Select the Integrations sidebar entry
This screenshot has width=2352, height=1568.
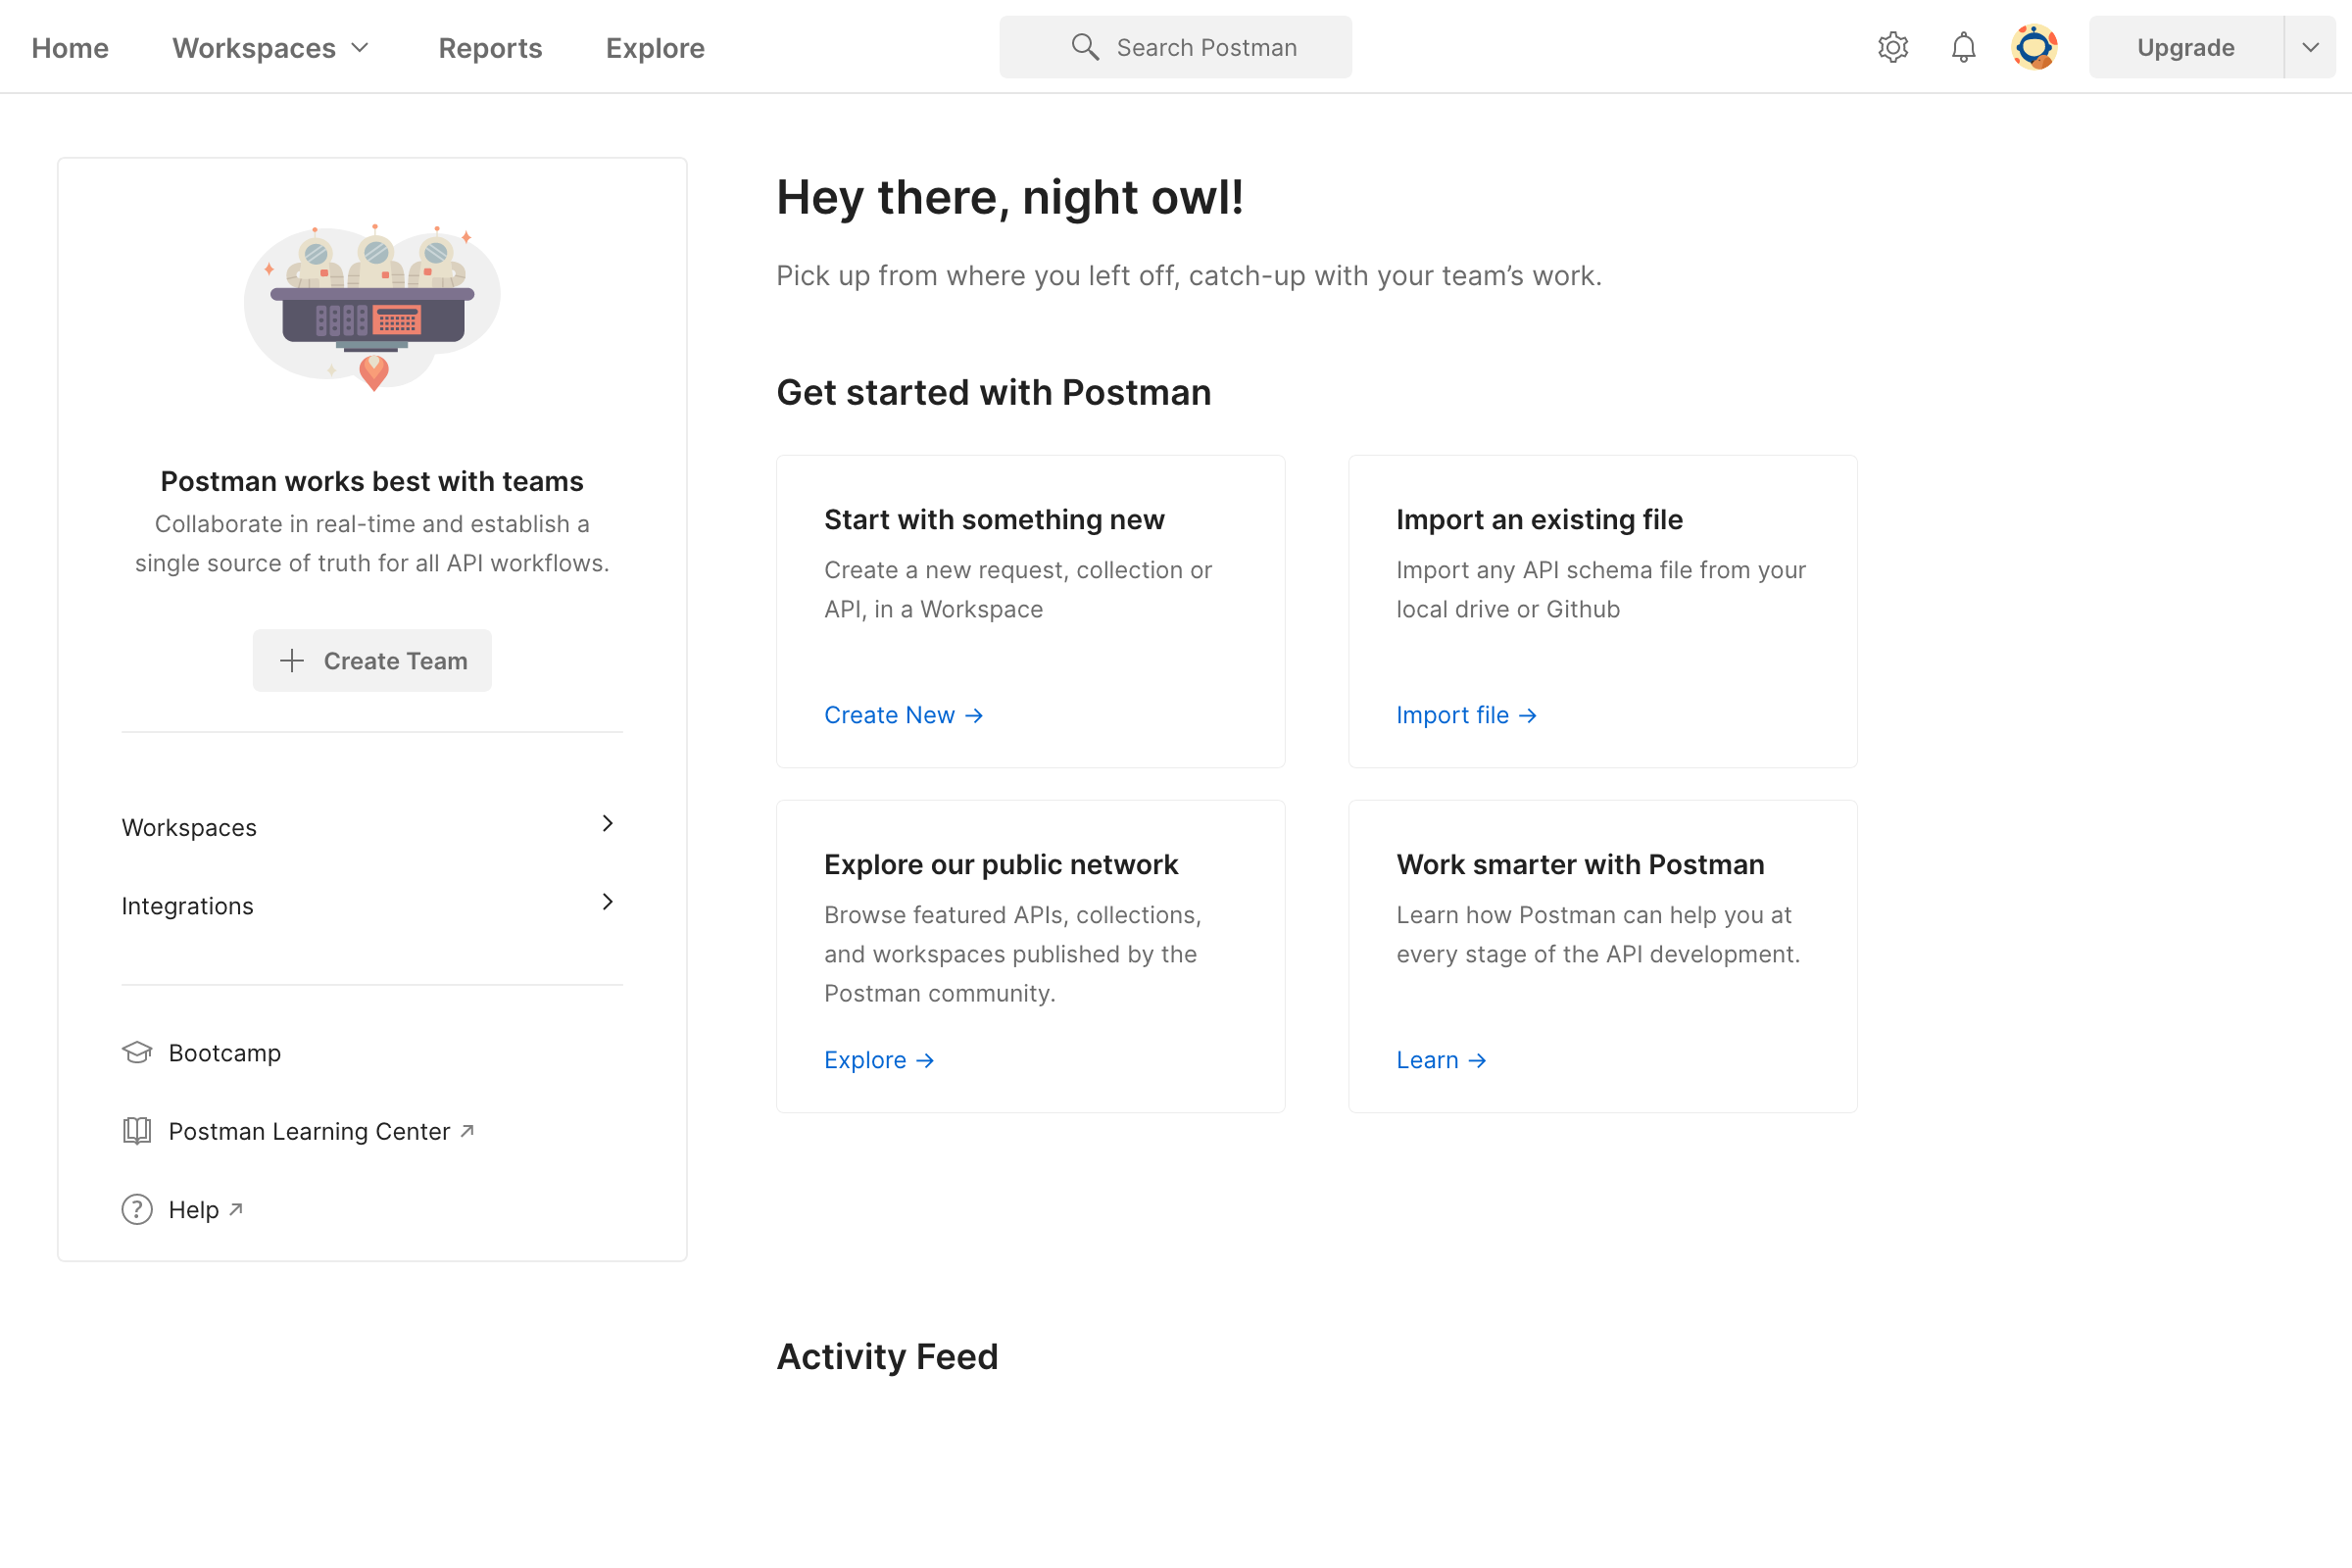(372, 905)
